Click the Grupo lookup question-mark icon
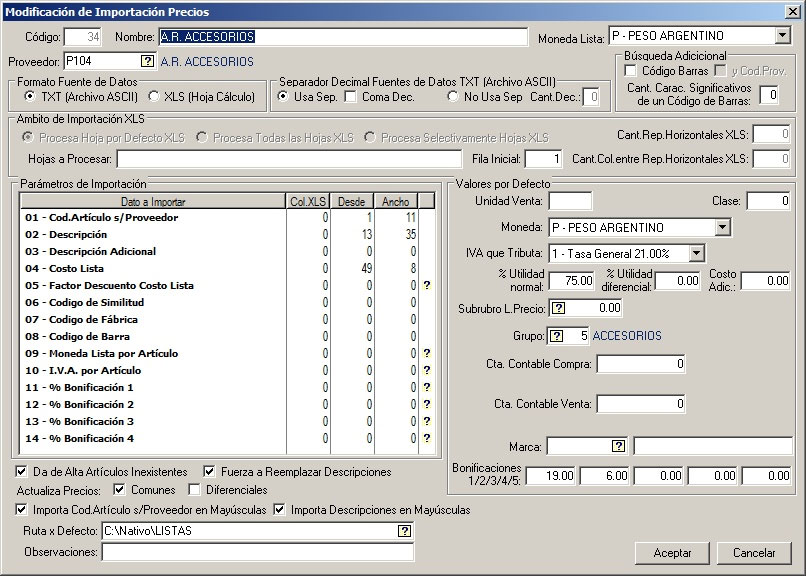The image size is (806, 576). (559, 335)
